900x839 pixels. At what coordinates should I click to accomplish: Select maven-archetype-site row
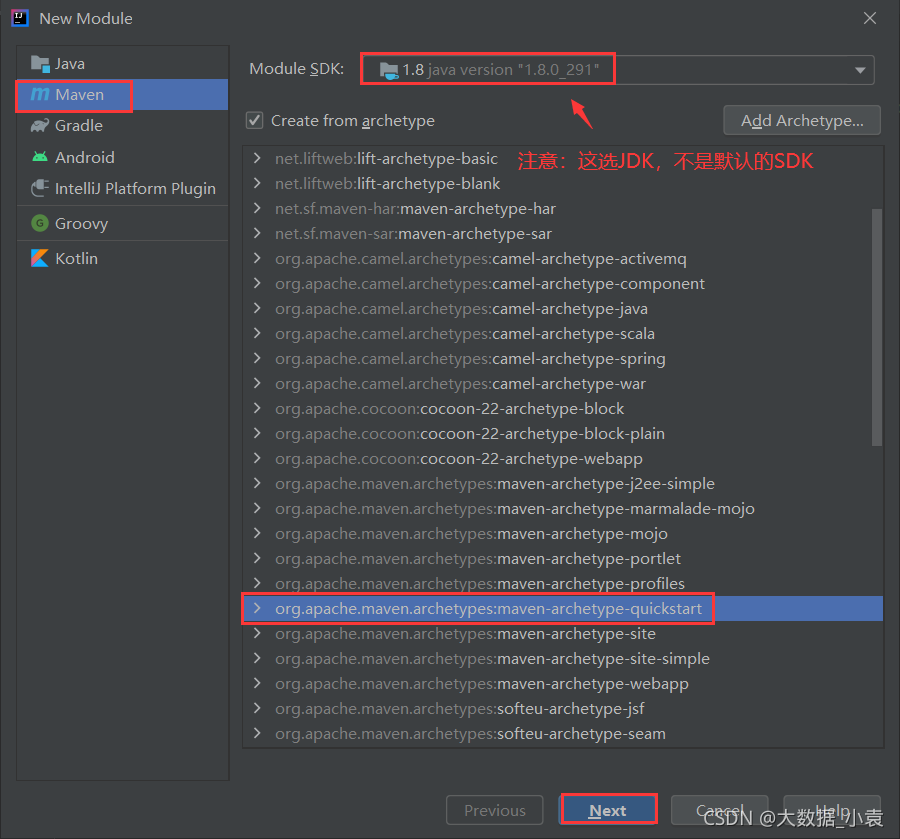(562, 634)
